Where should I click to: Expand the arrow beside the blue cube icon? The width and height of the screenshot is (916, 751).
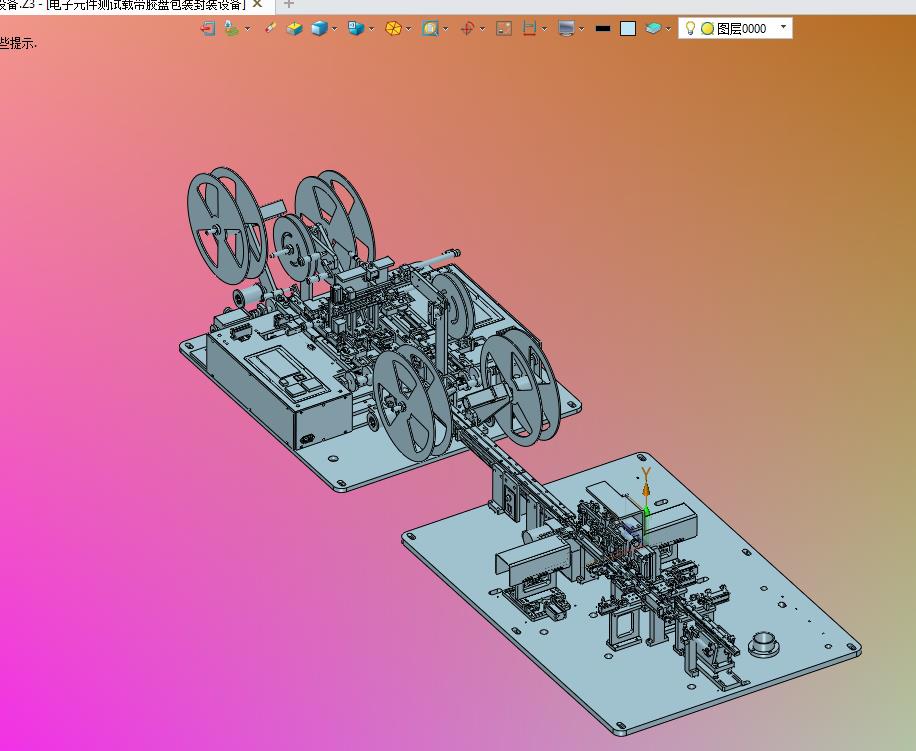tap(334, 28)
